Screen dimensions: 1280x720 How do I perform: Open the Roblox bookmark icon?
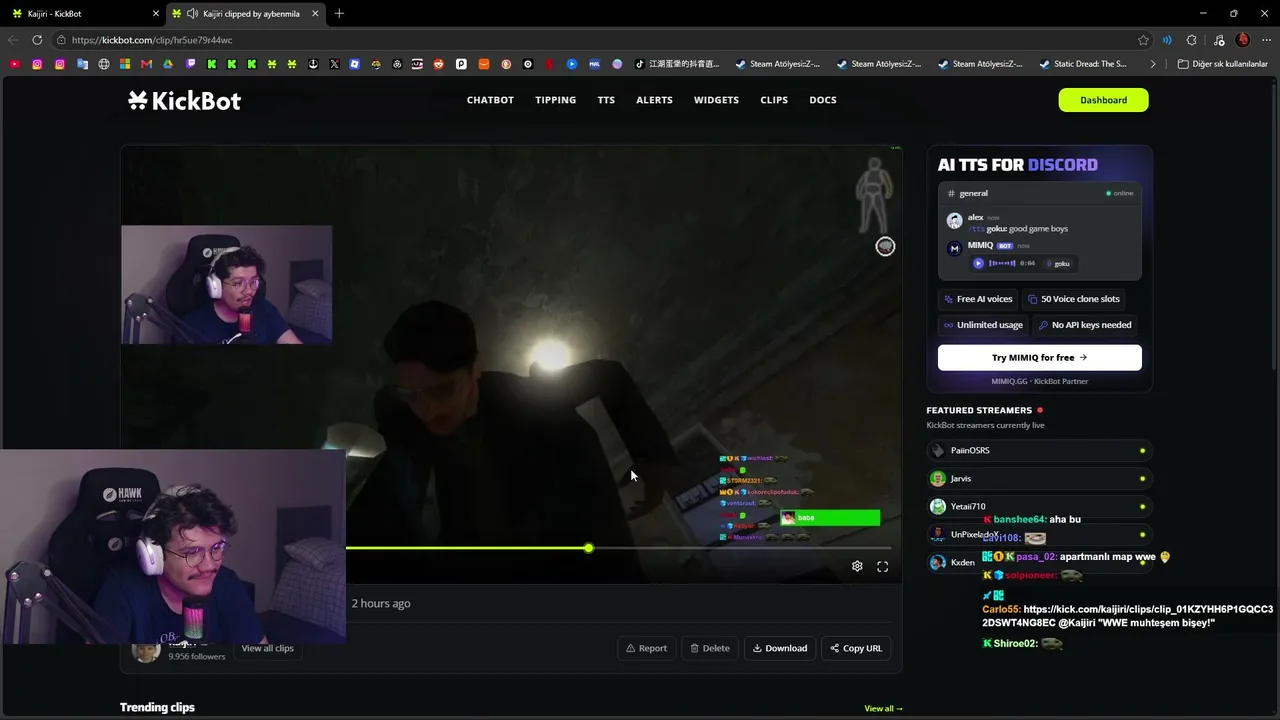coord(355,64)
